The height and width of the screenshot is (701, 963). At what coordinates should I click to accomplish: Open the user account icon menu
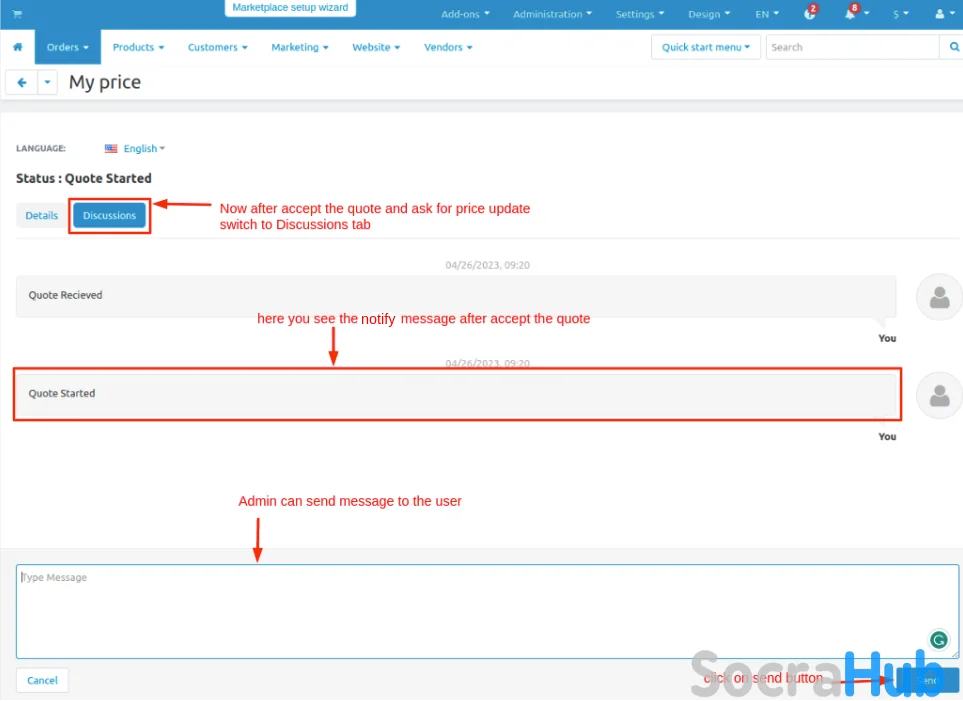coord(945,14)
